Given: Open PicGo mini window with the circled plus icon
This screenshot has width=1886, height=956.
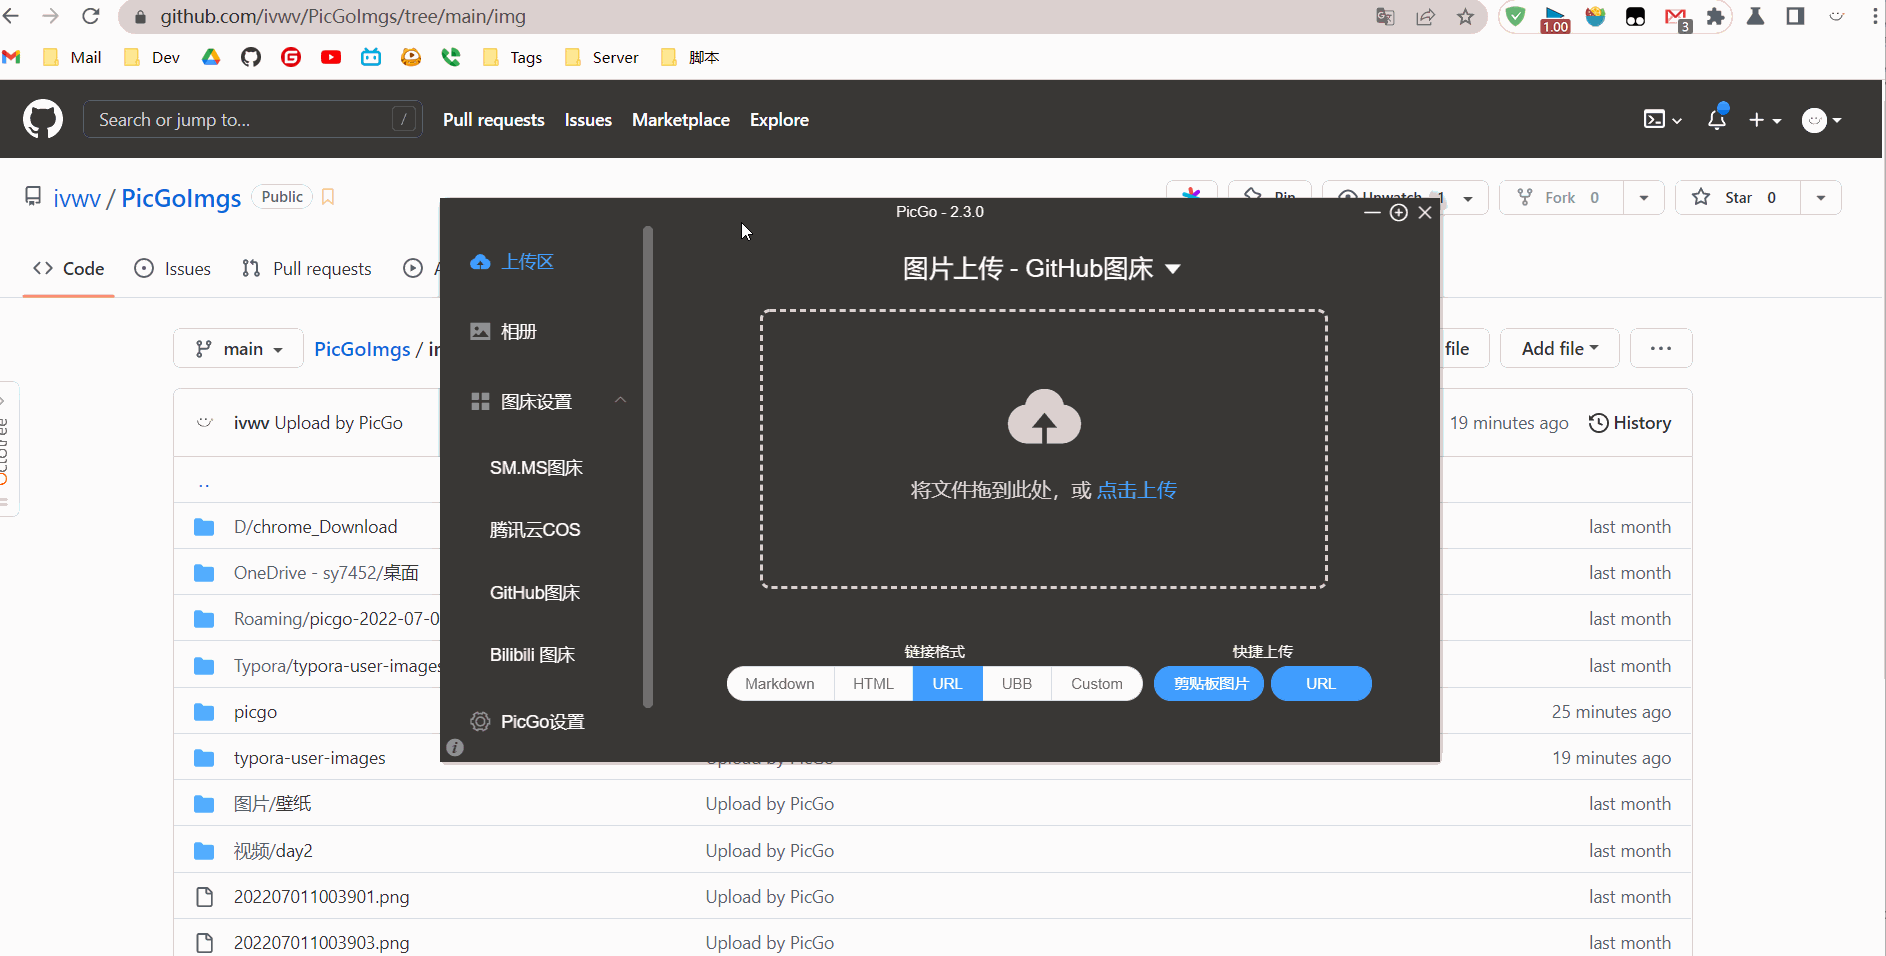Looking at the screenshot, I should pos(1399,212).
